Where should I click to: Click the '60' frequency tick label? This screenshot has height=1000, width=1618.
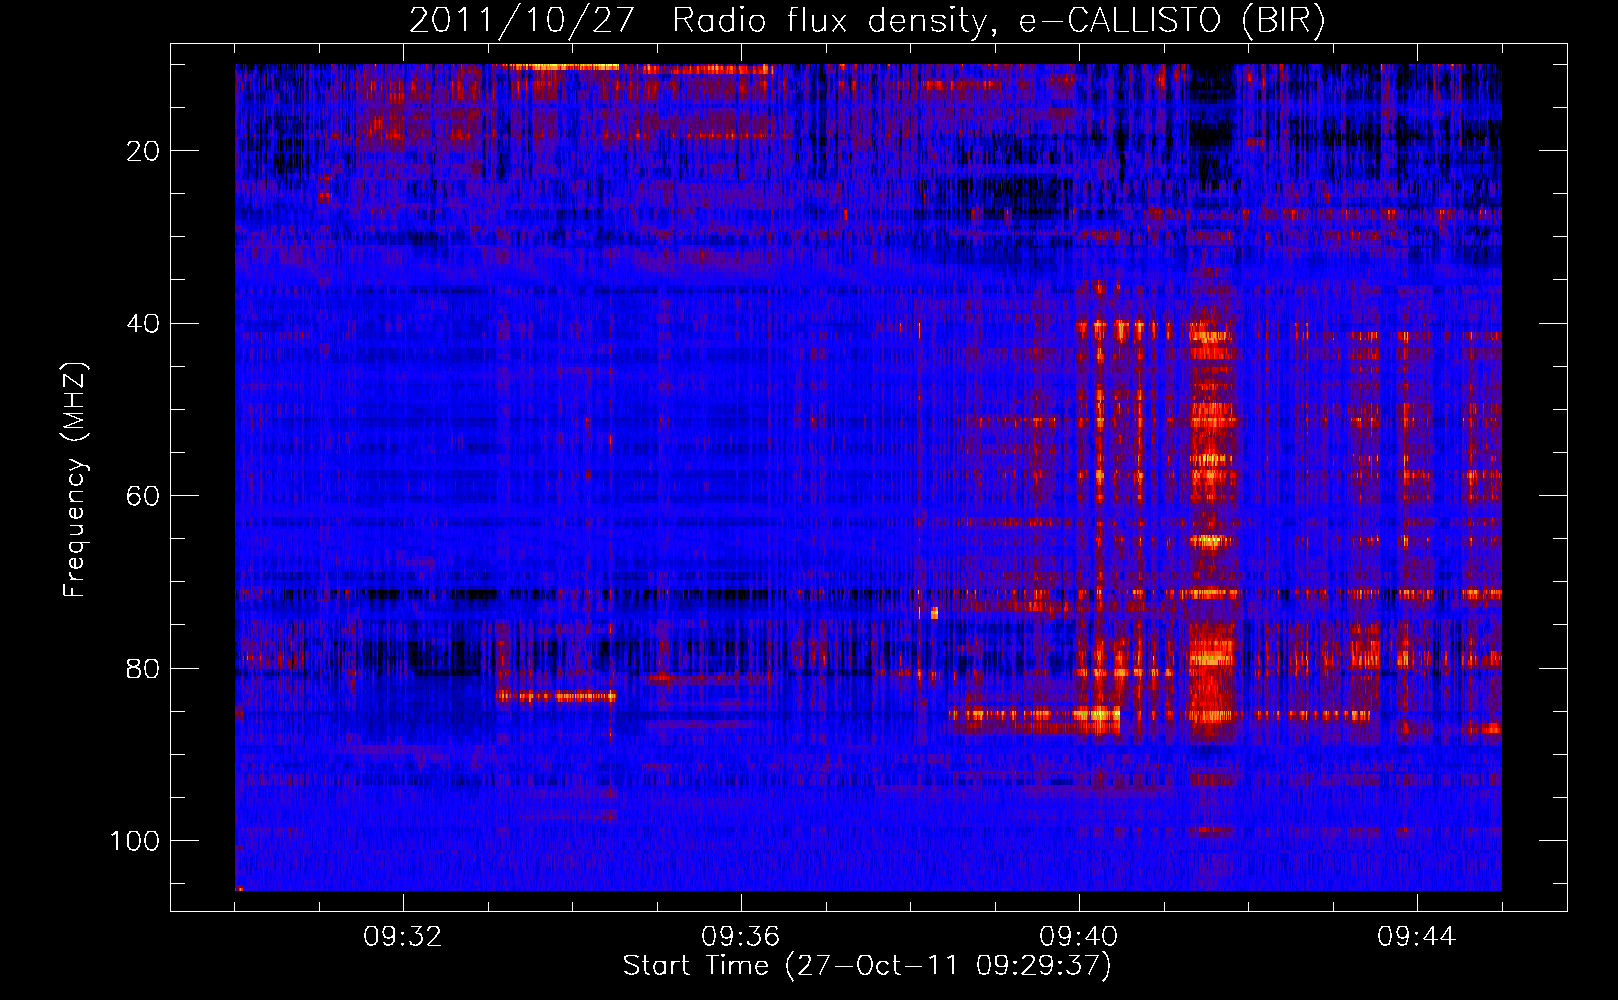[x=143, y=496]
